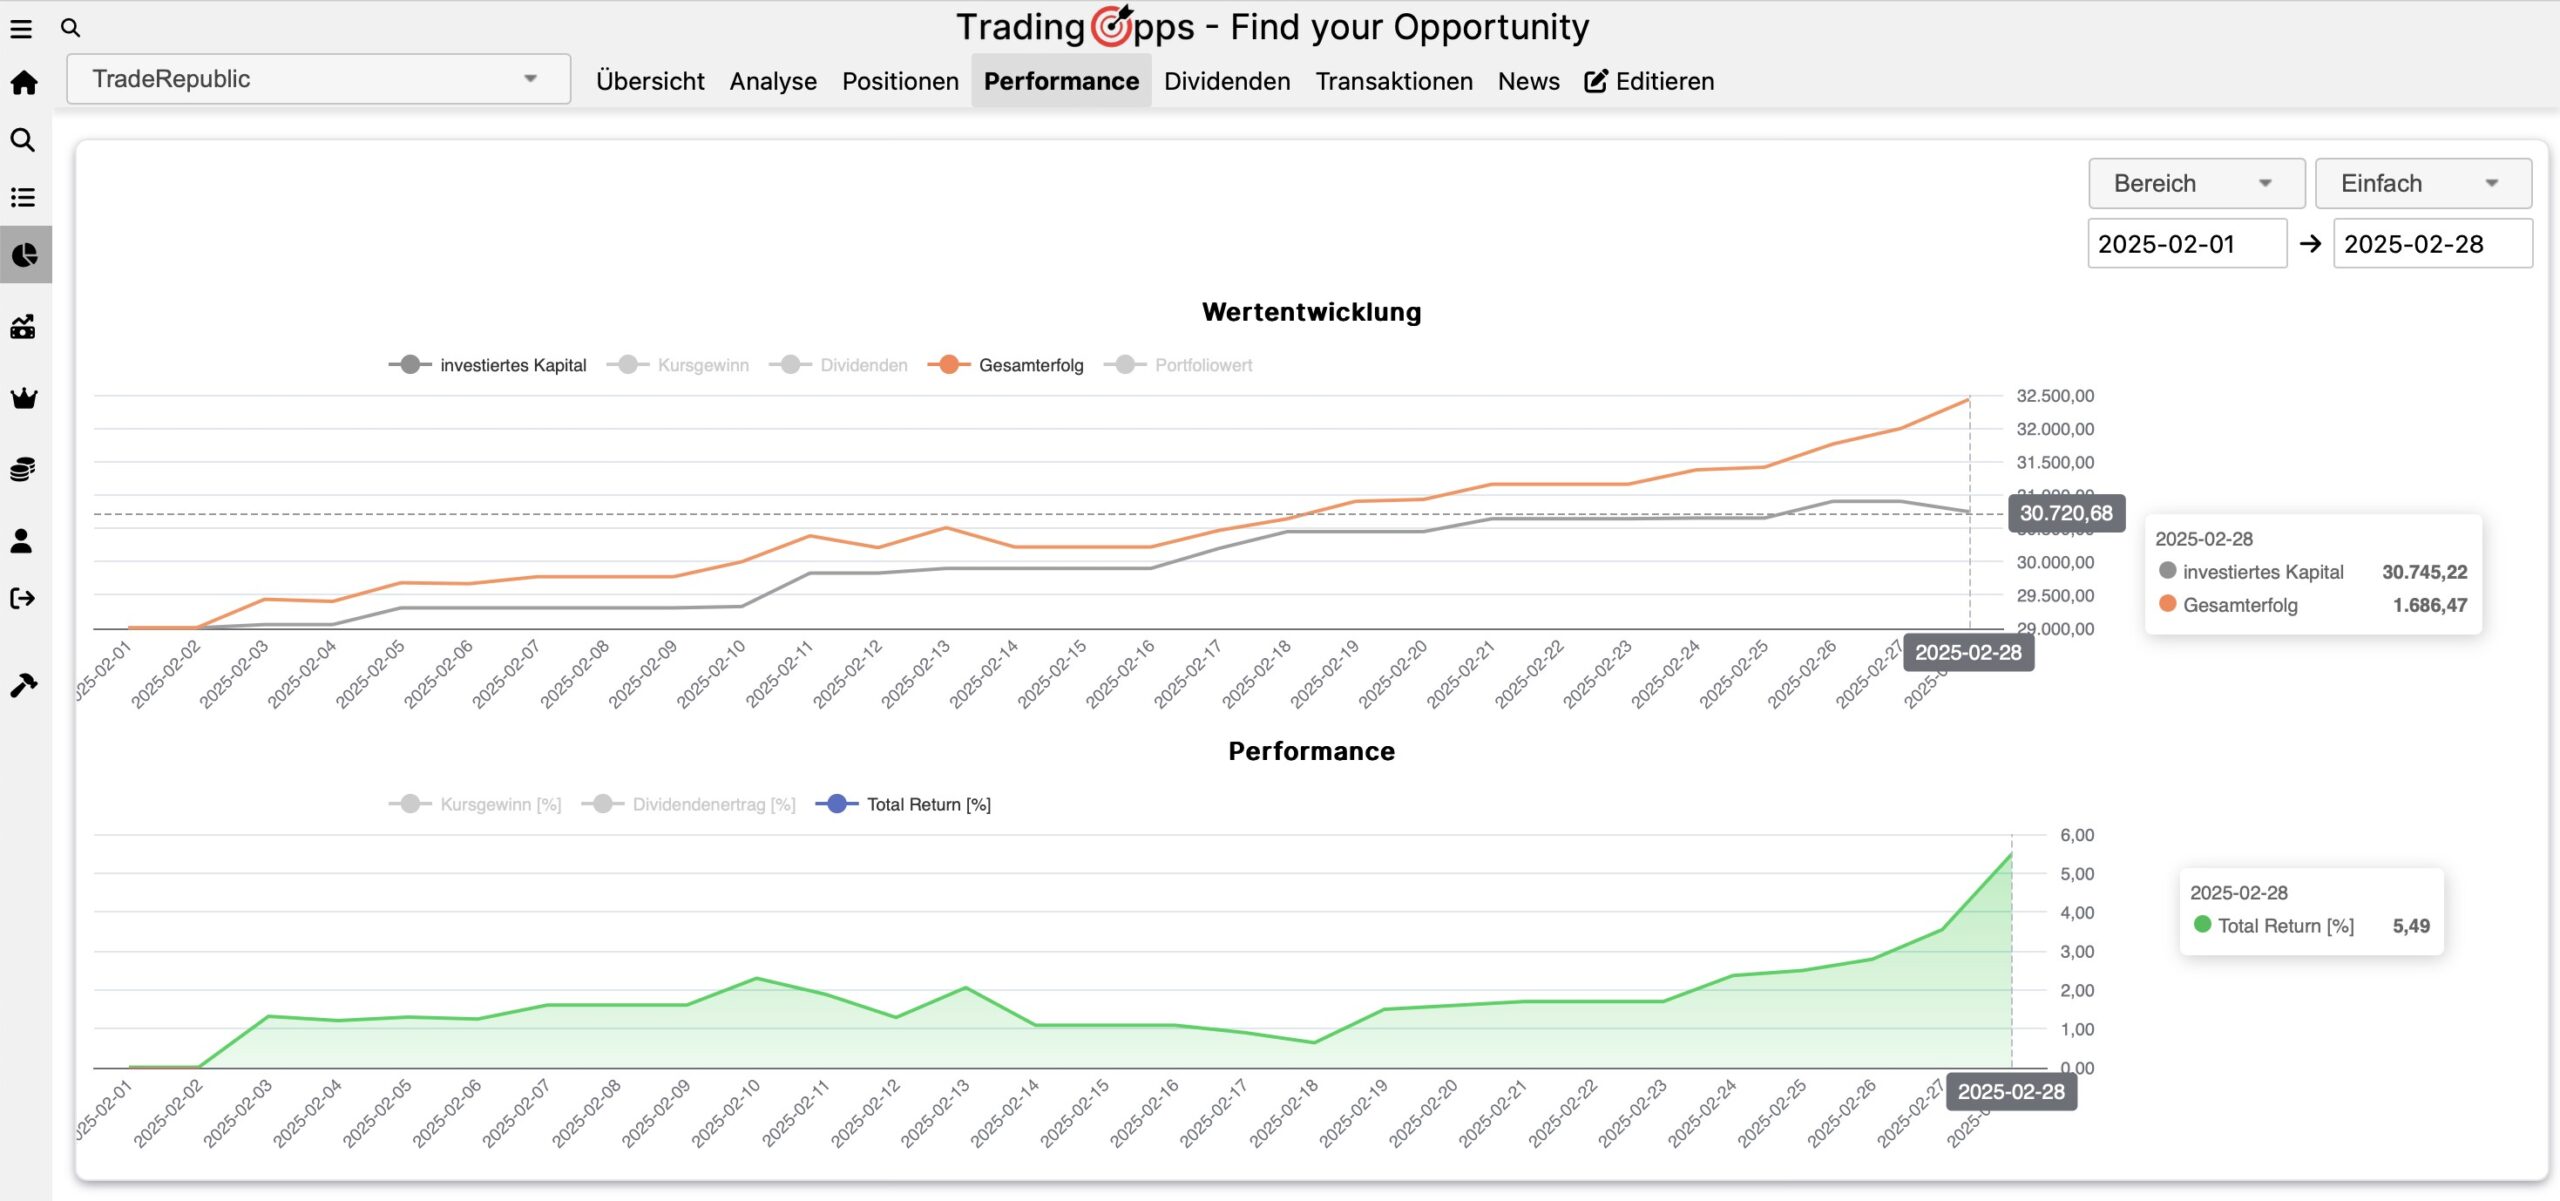
Task: Click the edit pencil icon next to Editieren
Action: [x=1596, y=81]
